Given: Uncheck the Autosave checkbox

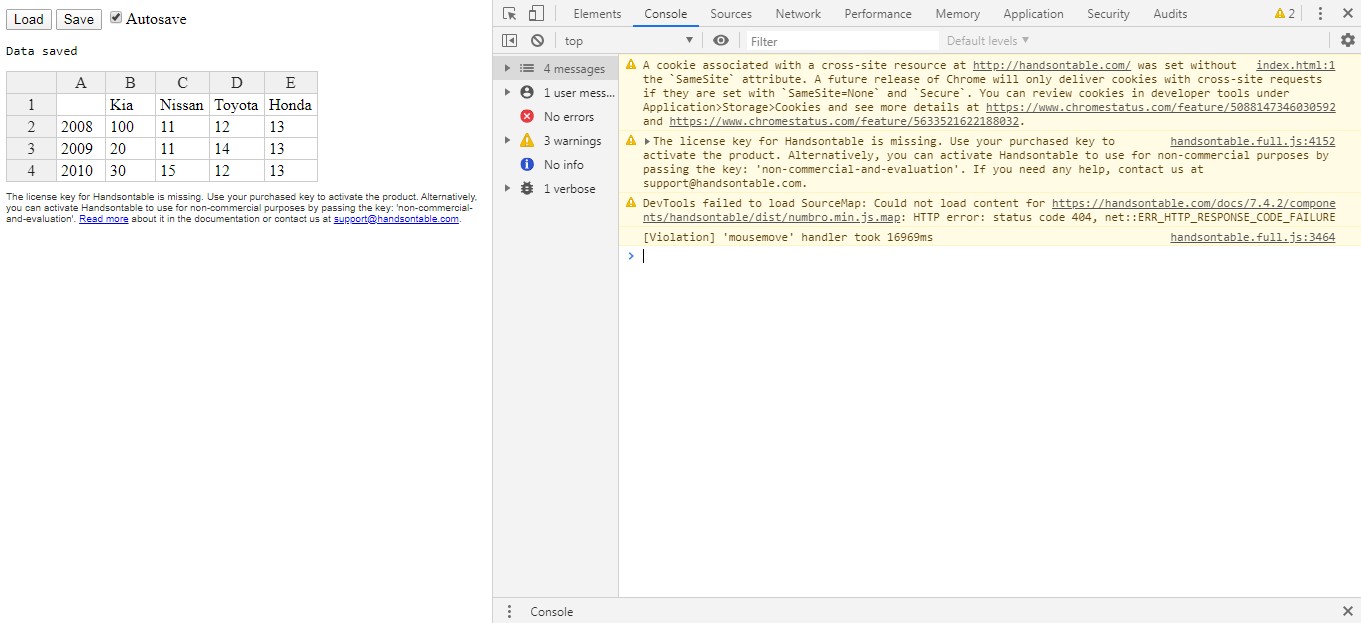Looking at the screenshot, I should (116, 18).
